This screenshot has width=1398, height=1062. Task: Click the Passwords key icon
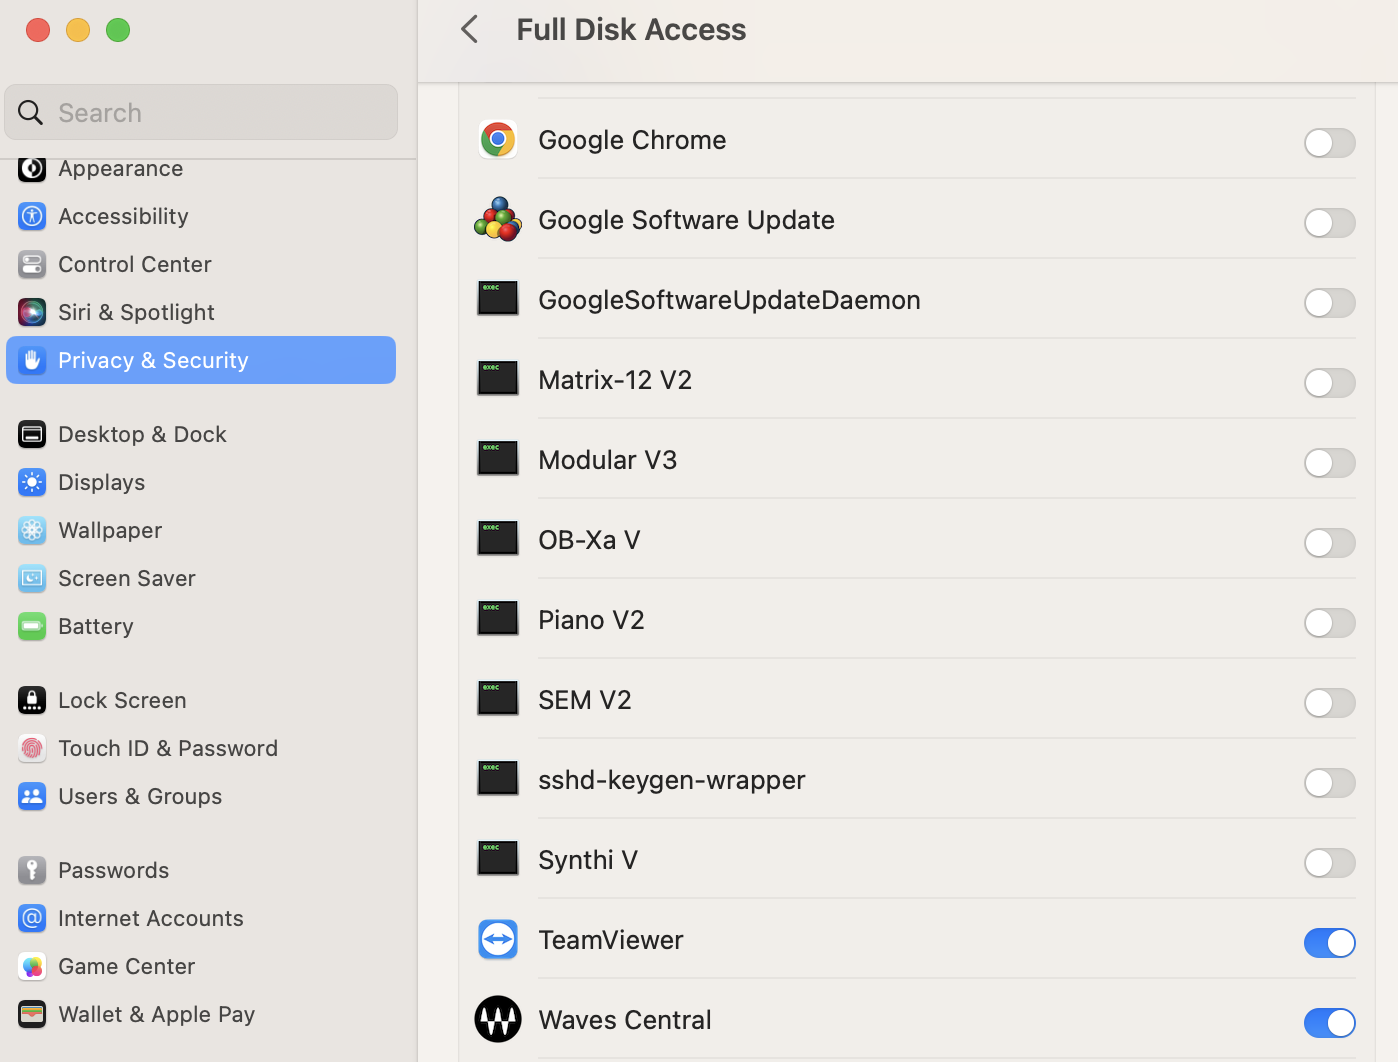coord(32,870)
